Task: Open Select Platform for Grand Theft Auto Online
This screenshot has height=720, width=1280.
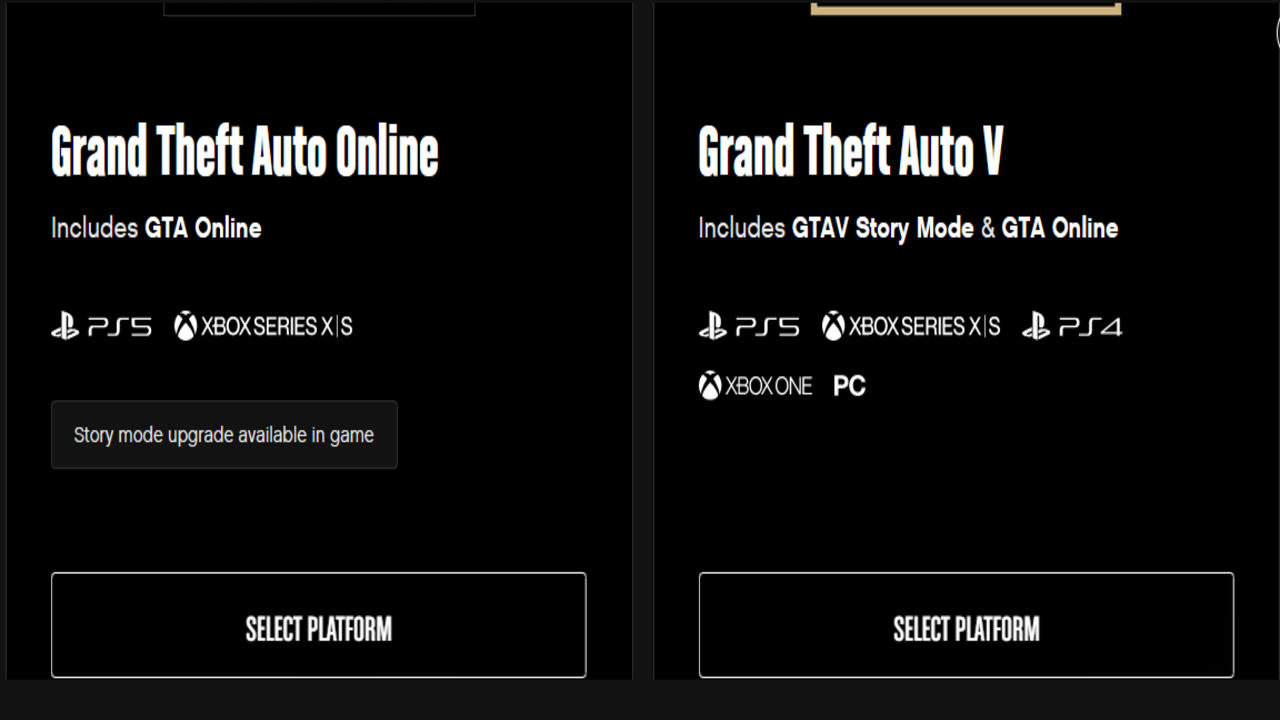Action: [x=318, y=625]
